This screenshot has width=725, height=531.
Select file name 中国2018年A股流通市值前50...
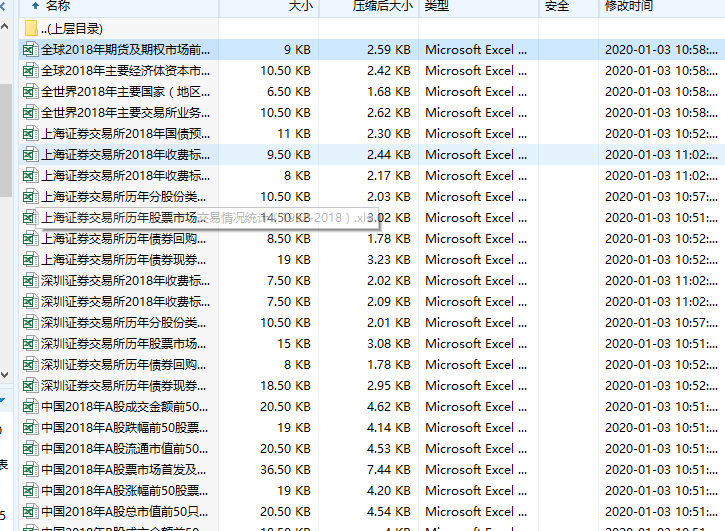(124, 449)
